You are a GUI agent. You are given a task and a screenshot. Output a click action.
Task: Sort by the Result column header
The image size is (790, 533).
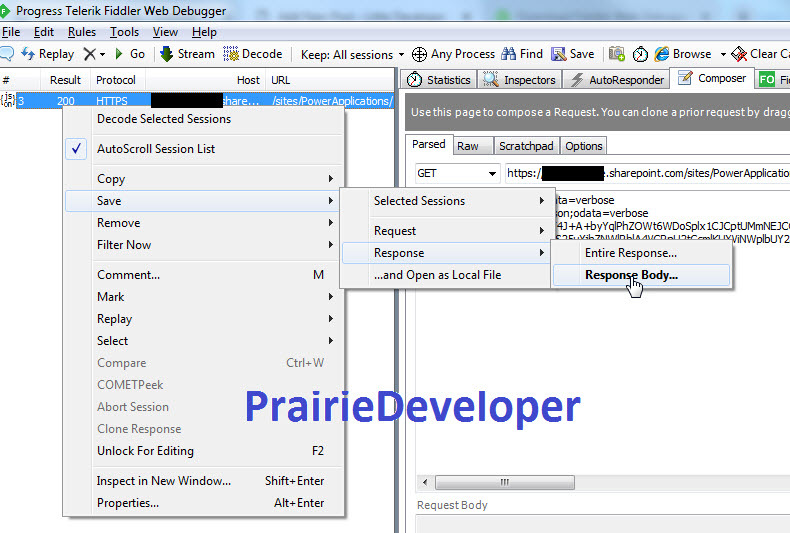click(x=65, y=80)
